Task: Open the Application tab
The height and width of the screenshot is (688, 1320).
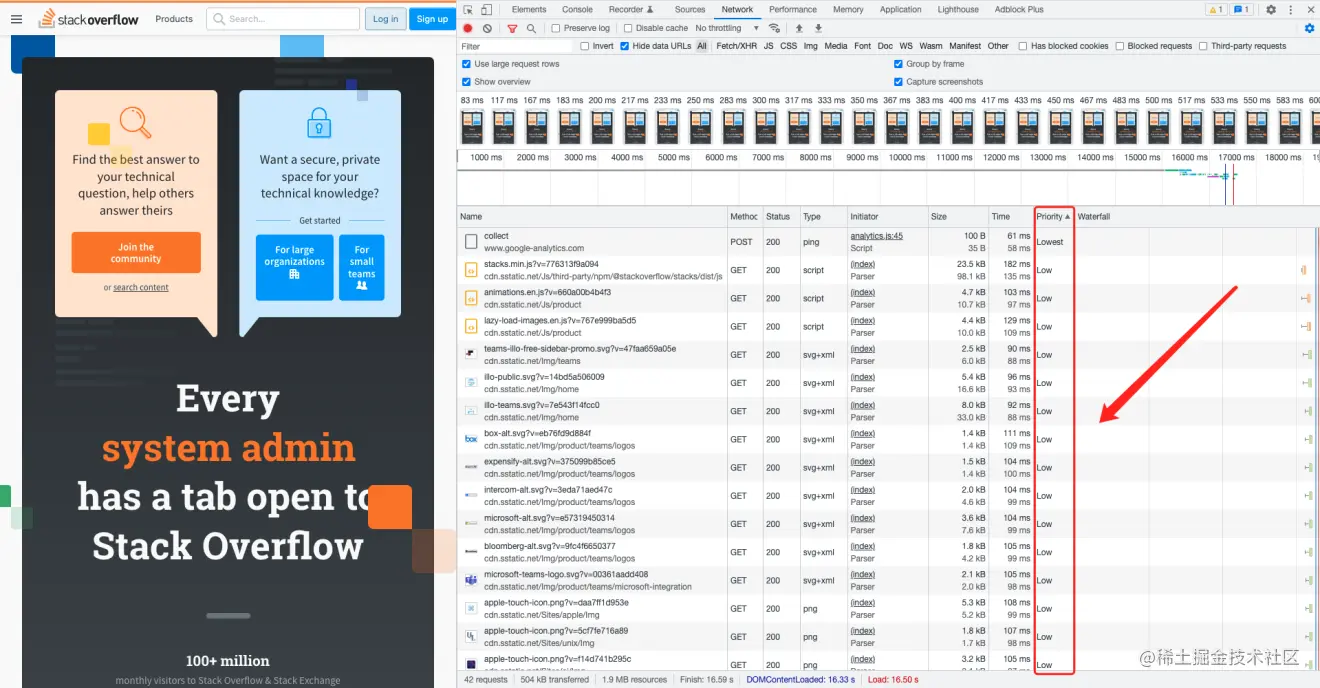Action: coord(901,9)
